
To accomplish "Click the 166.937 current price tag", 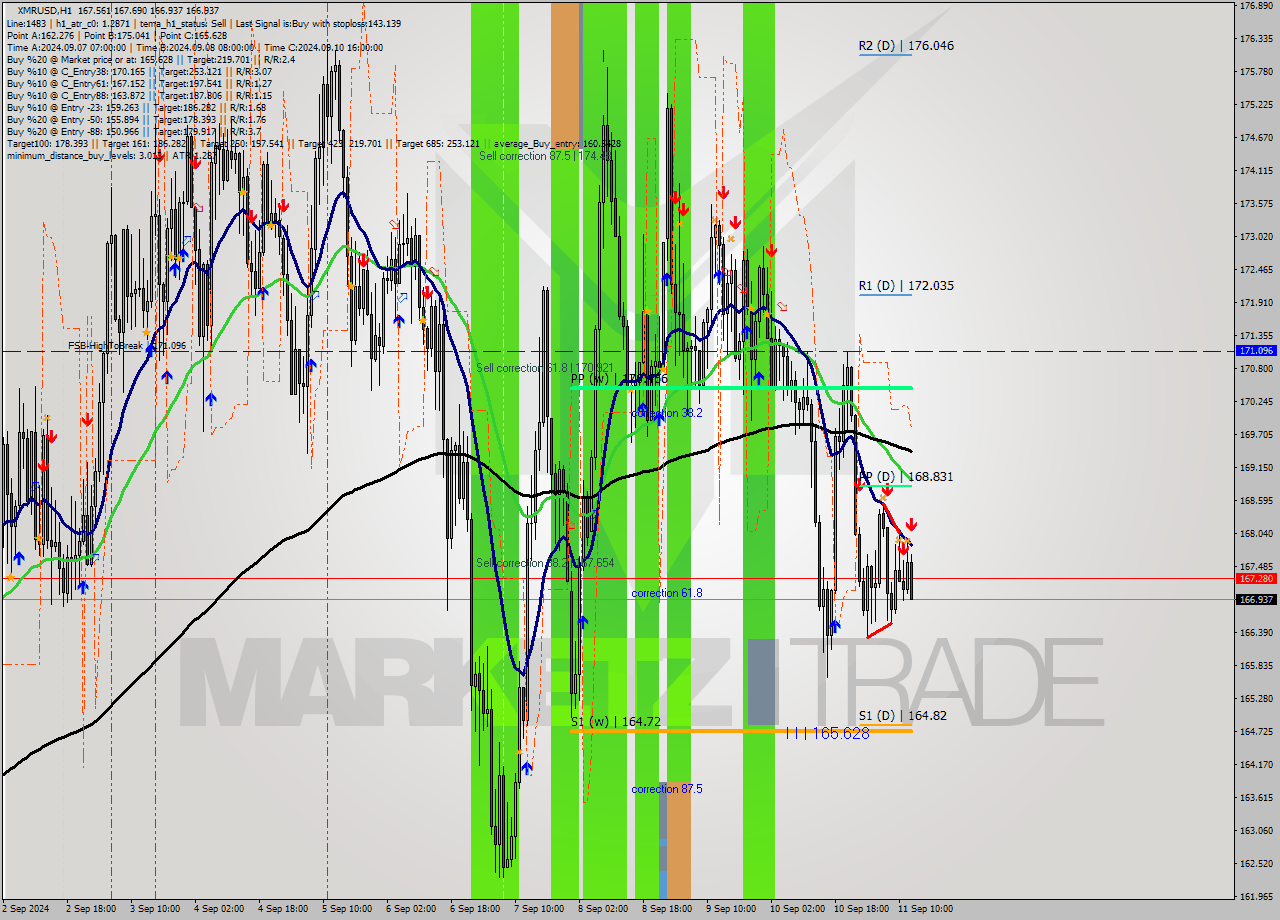I will 1256,600.
